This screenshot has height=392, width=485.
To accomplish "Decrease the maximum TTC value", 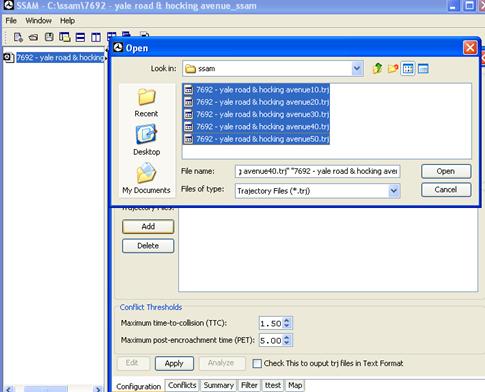I will point(287,326).
